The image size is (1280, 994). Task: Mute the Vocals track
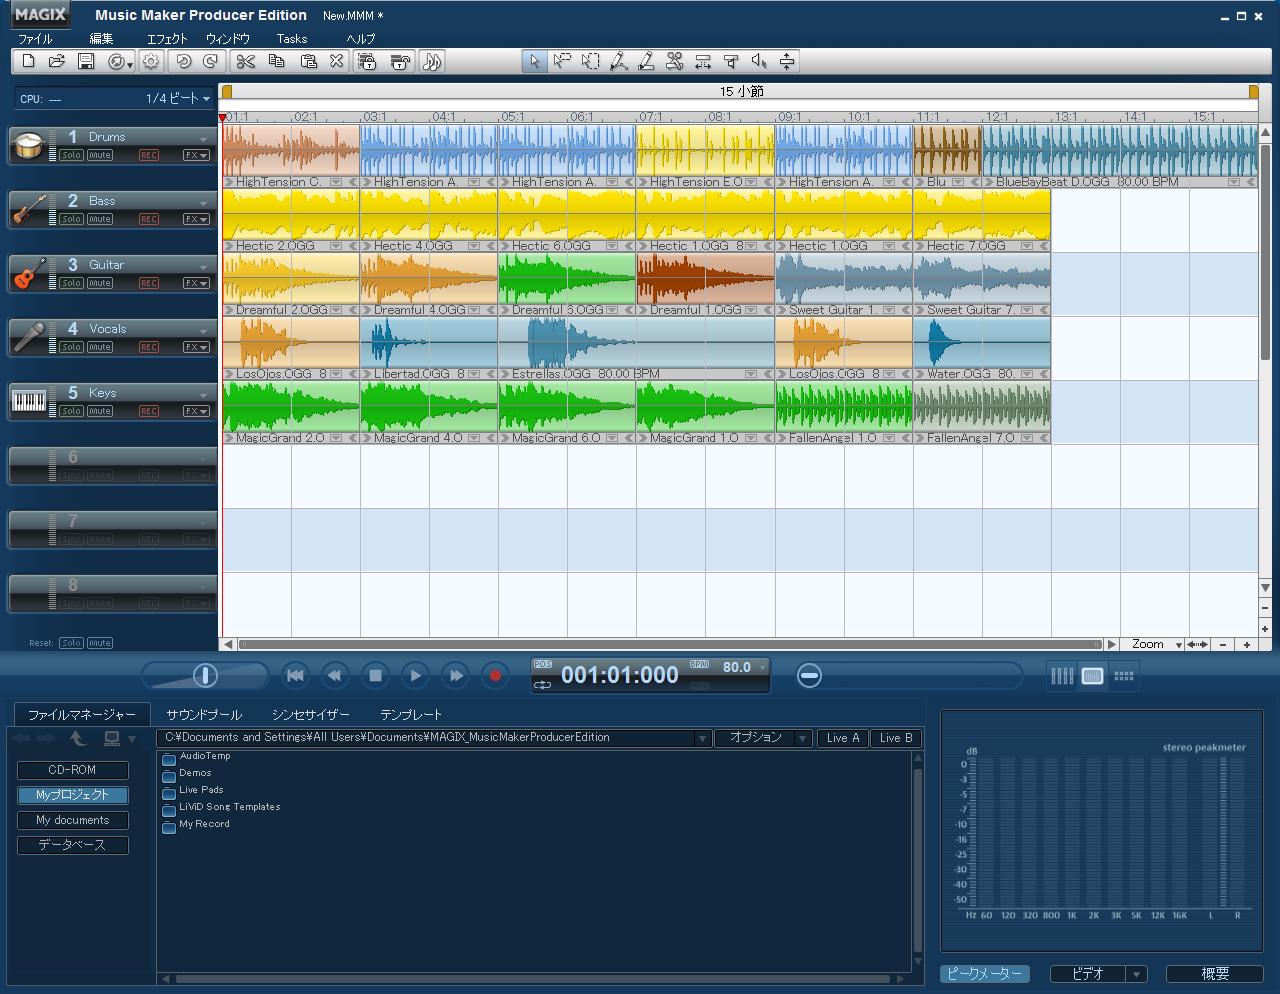100,347
